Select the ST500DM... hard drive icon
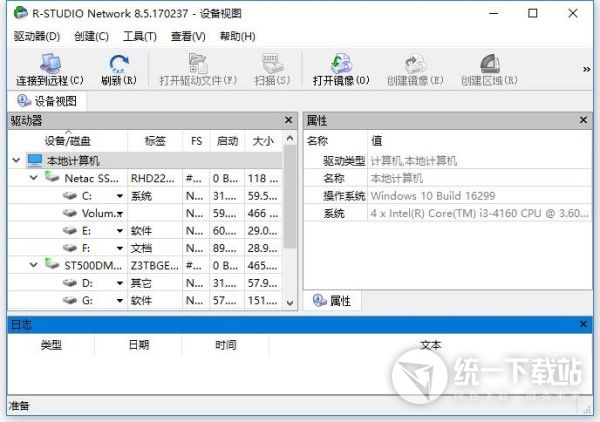 point(52,264)
